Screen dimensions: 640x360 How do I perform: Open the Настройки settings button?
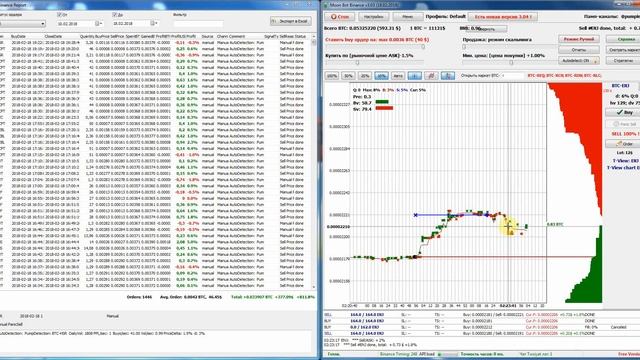[373, 17]
